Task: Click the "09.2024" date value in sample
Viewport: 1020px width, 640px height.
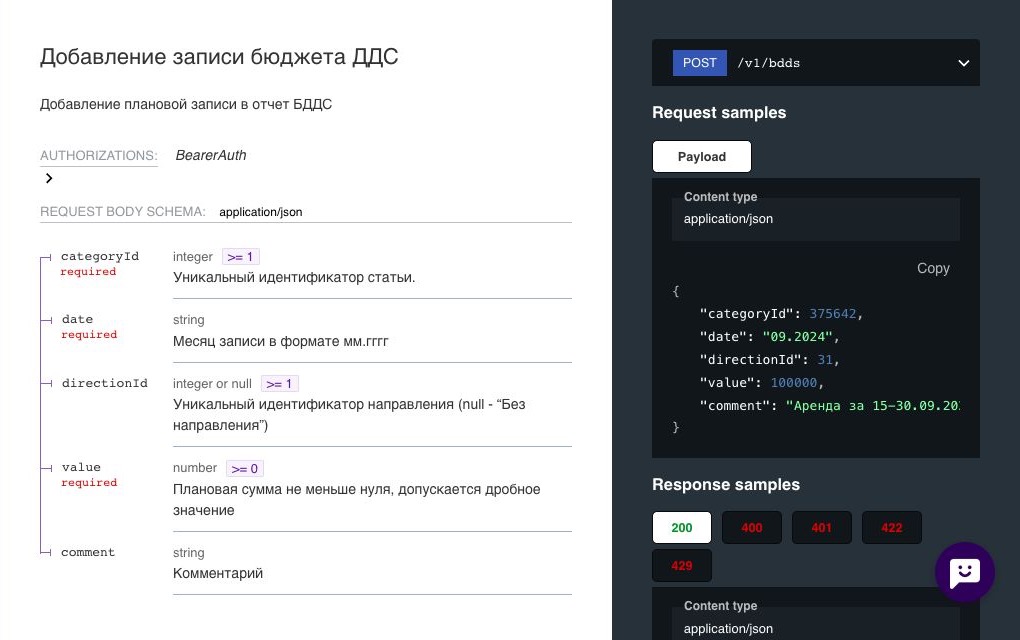Action: pos(797,336)
